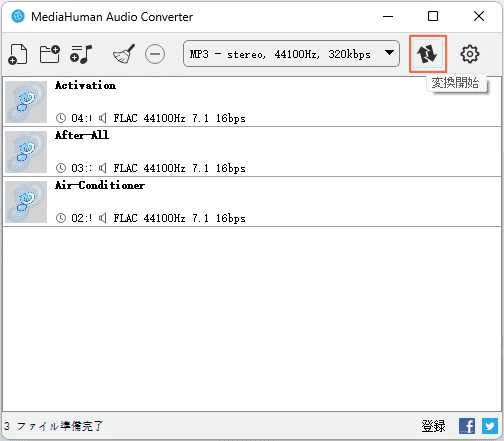
Task: Open the music-note playlist import icon
Action: (x=81, y=54)
